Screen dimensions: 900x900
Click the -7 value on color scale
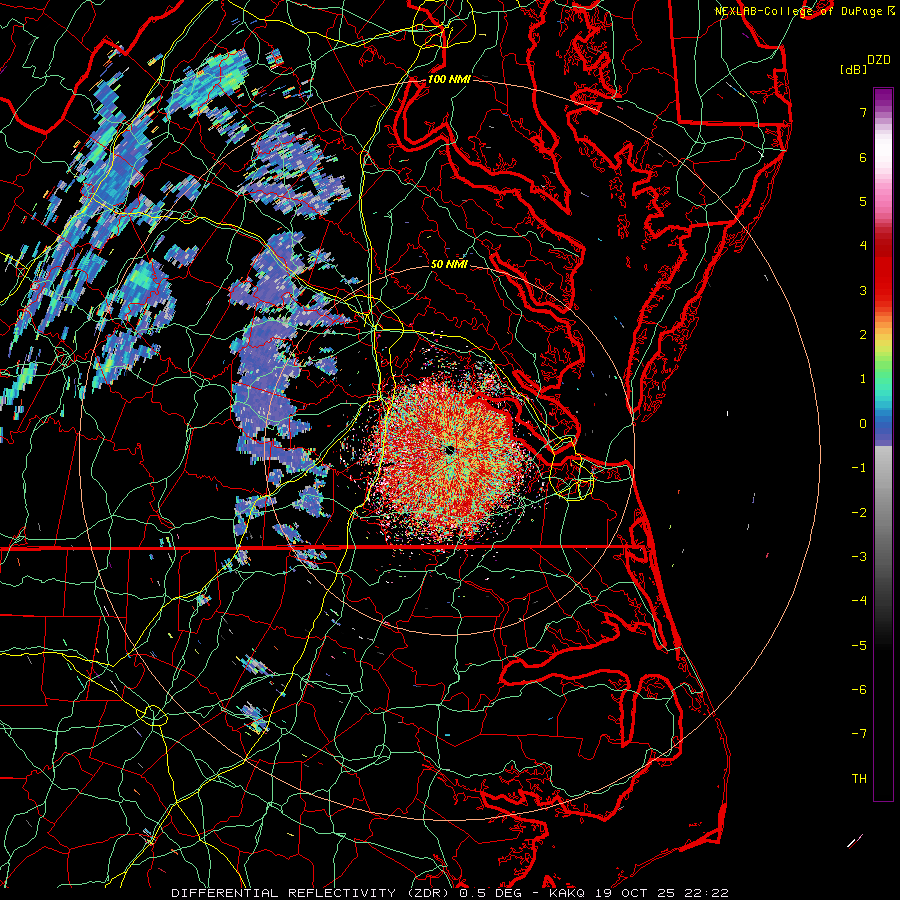[859, 734]
